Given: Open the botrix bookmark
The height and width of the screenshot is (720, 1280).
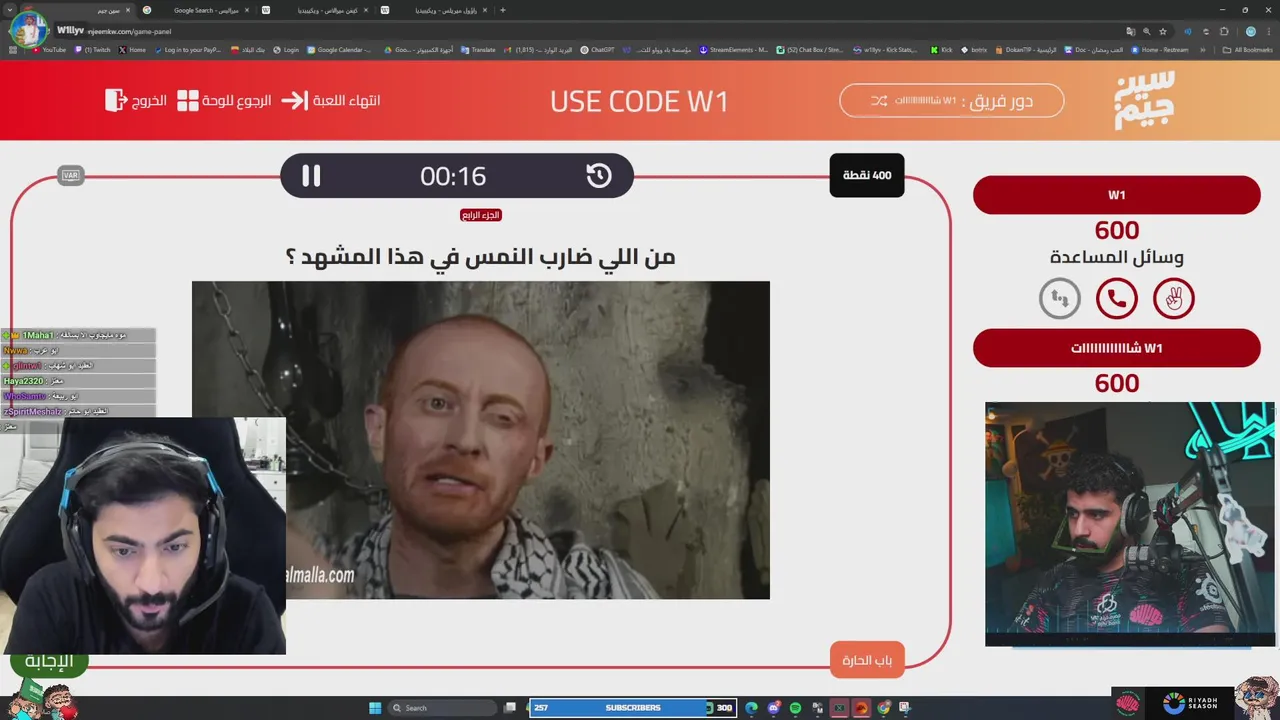Looking at the screenshot, I should [974, 49].
